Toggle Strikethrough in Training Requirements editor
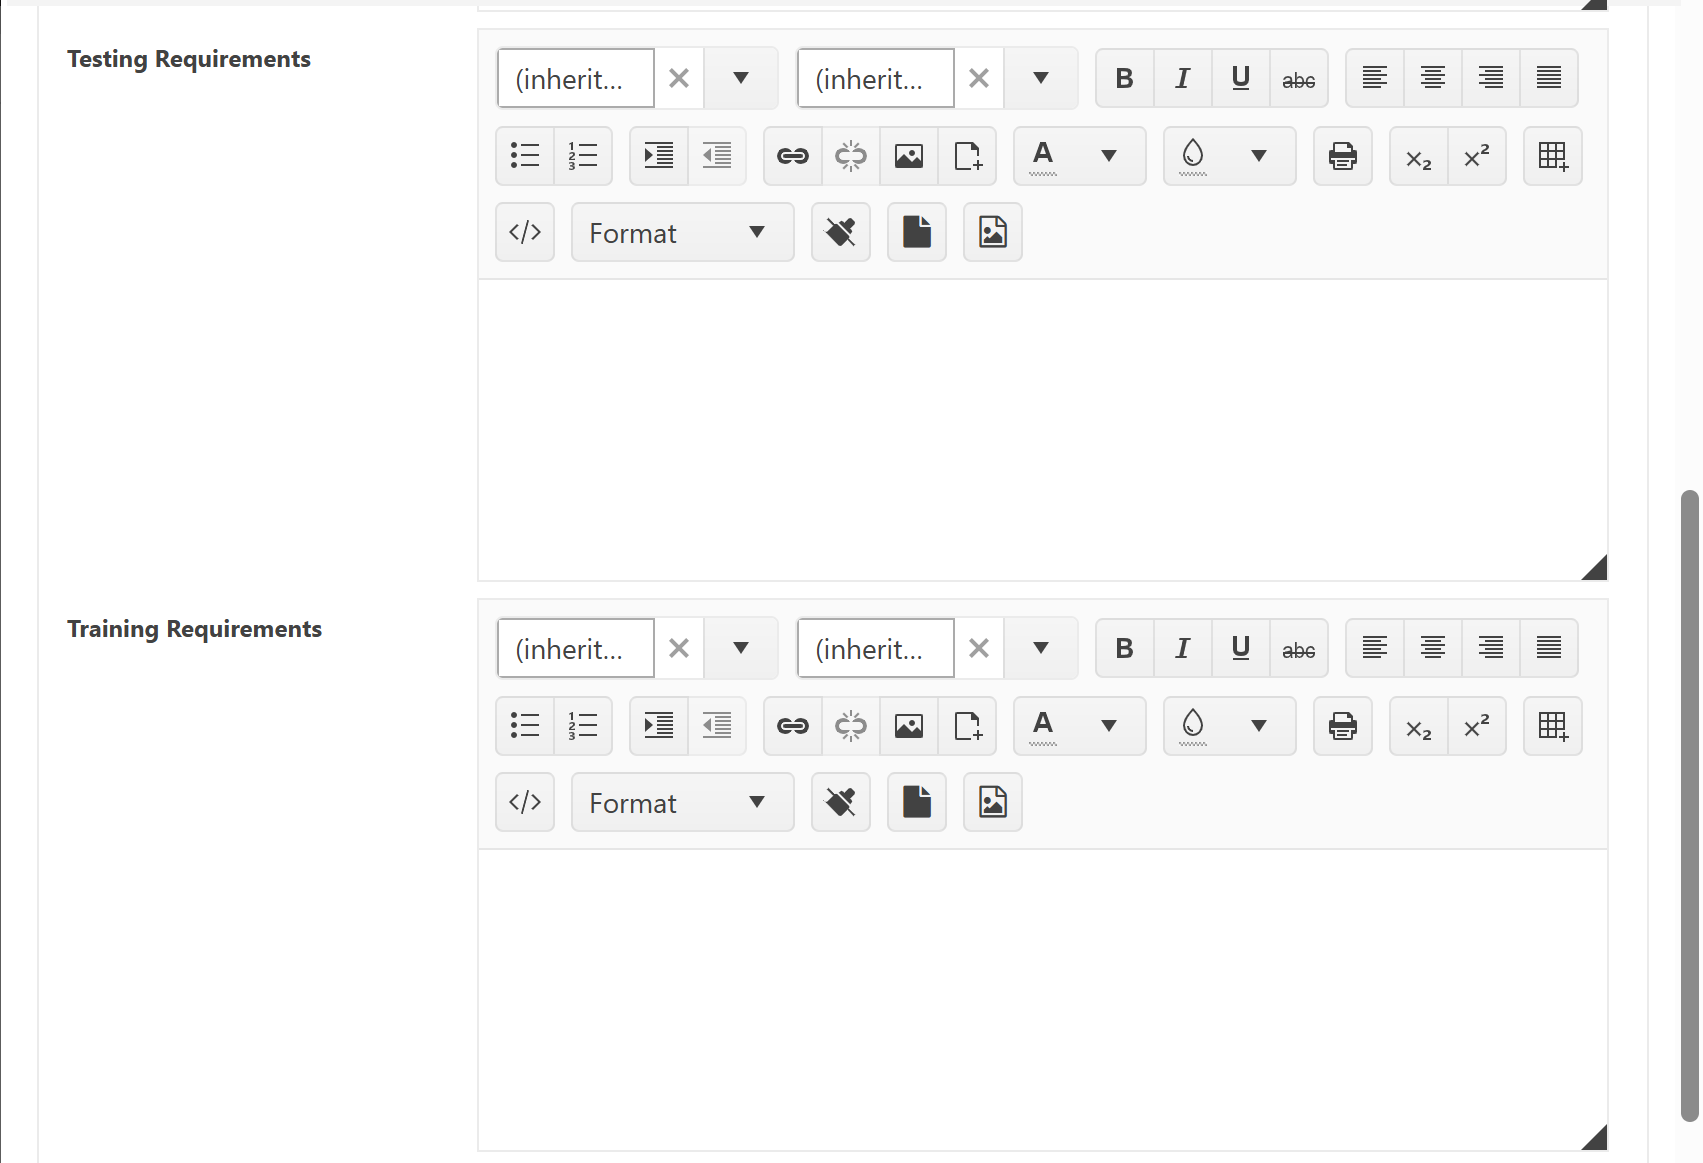Screen dimensions: 1703x1163 1298,648
